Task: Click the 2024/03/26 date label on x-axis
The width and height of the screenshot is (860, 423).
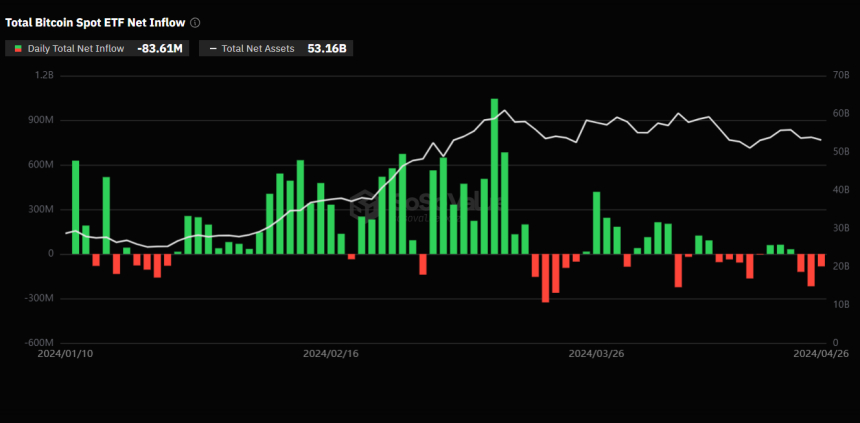Action: 596,353
